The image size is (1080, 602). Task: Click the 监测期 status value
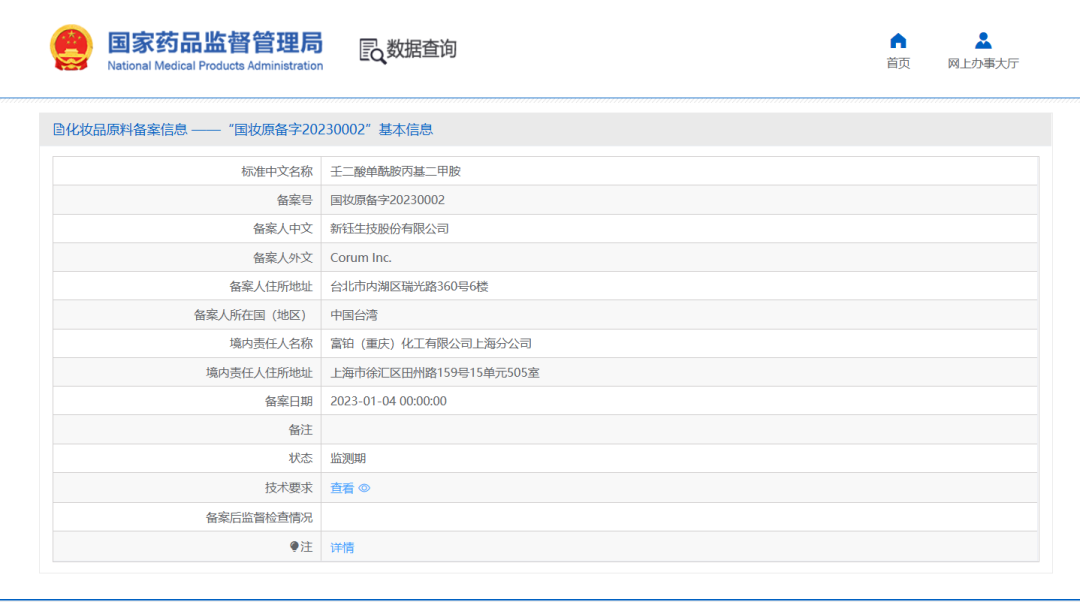click(x=348, y=458)
